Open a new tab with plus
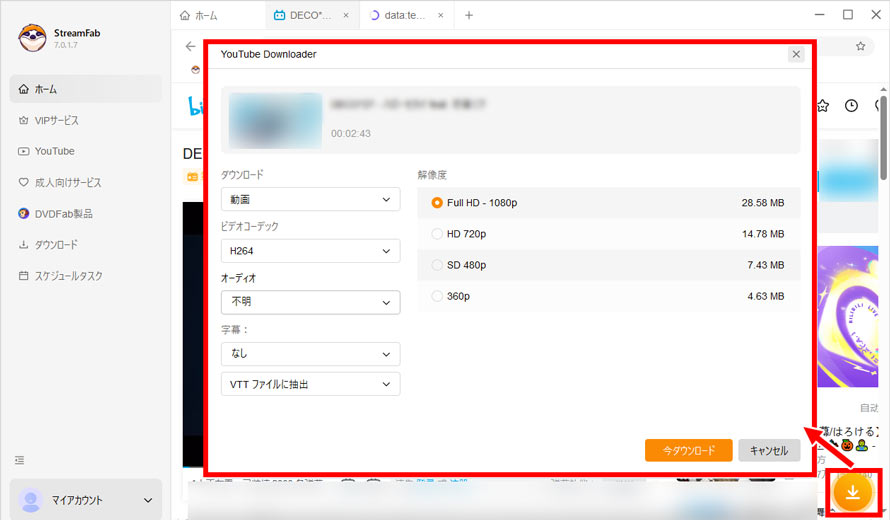890x520 pixels. (x=469, y=15)
